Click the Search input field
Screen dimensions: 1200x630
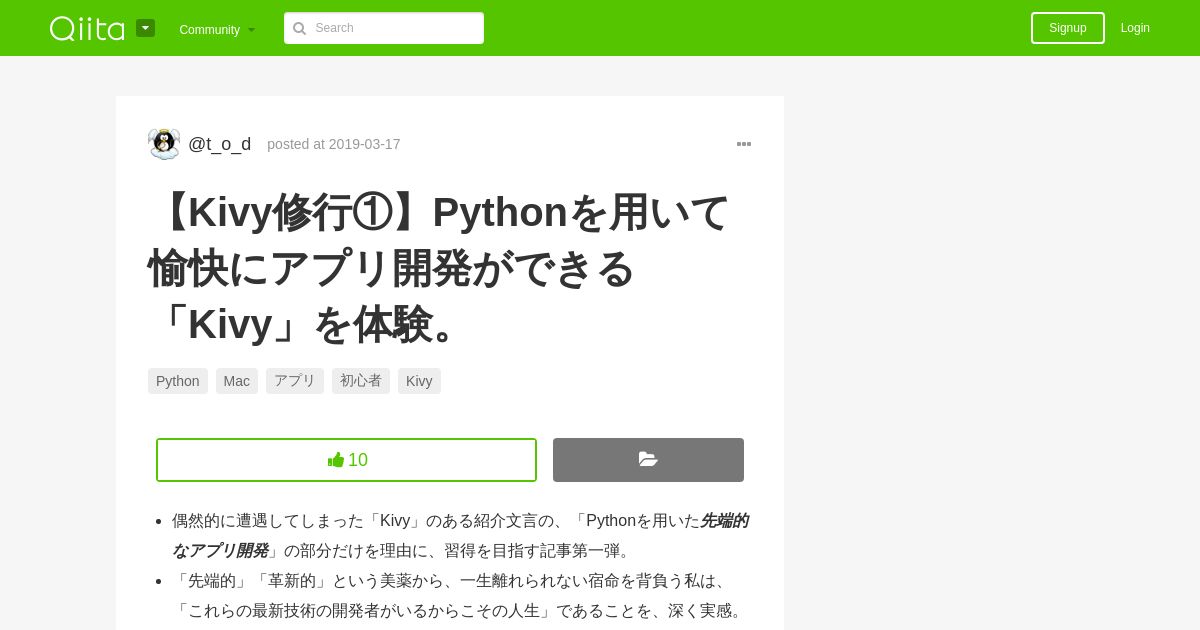click(x=384, y=28)
